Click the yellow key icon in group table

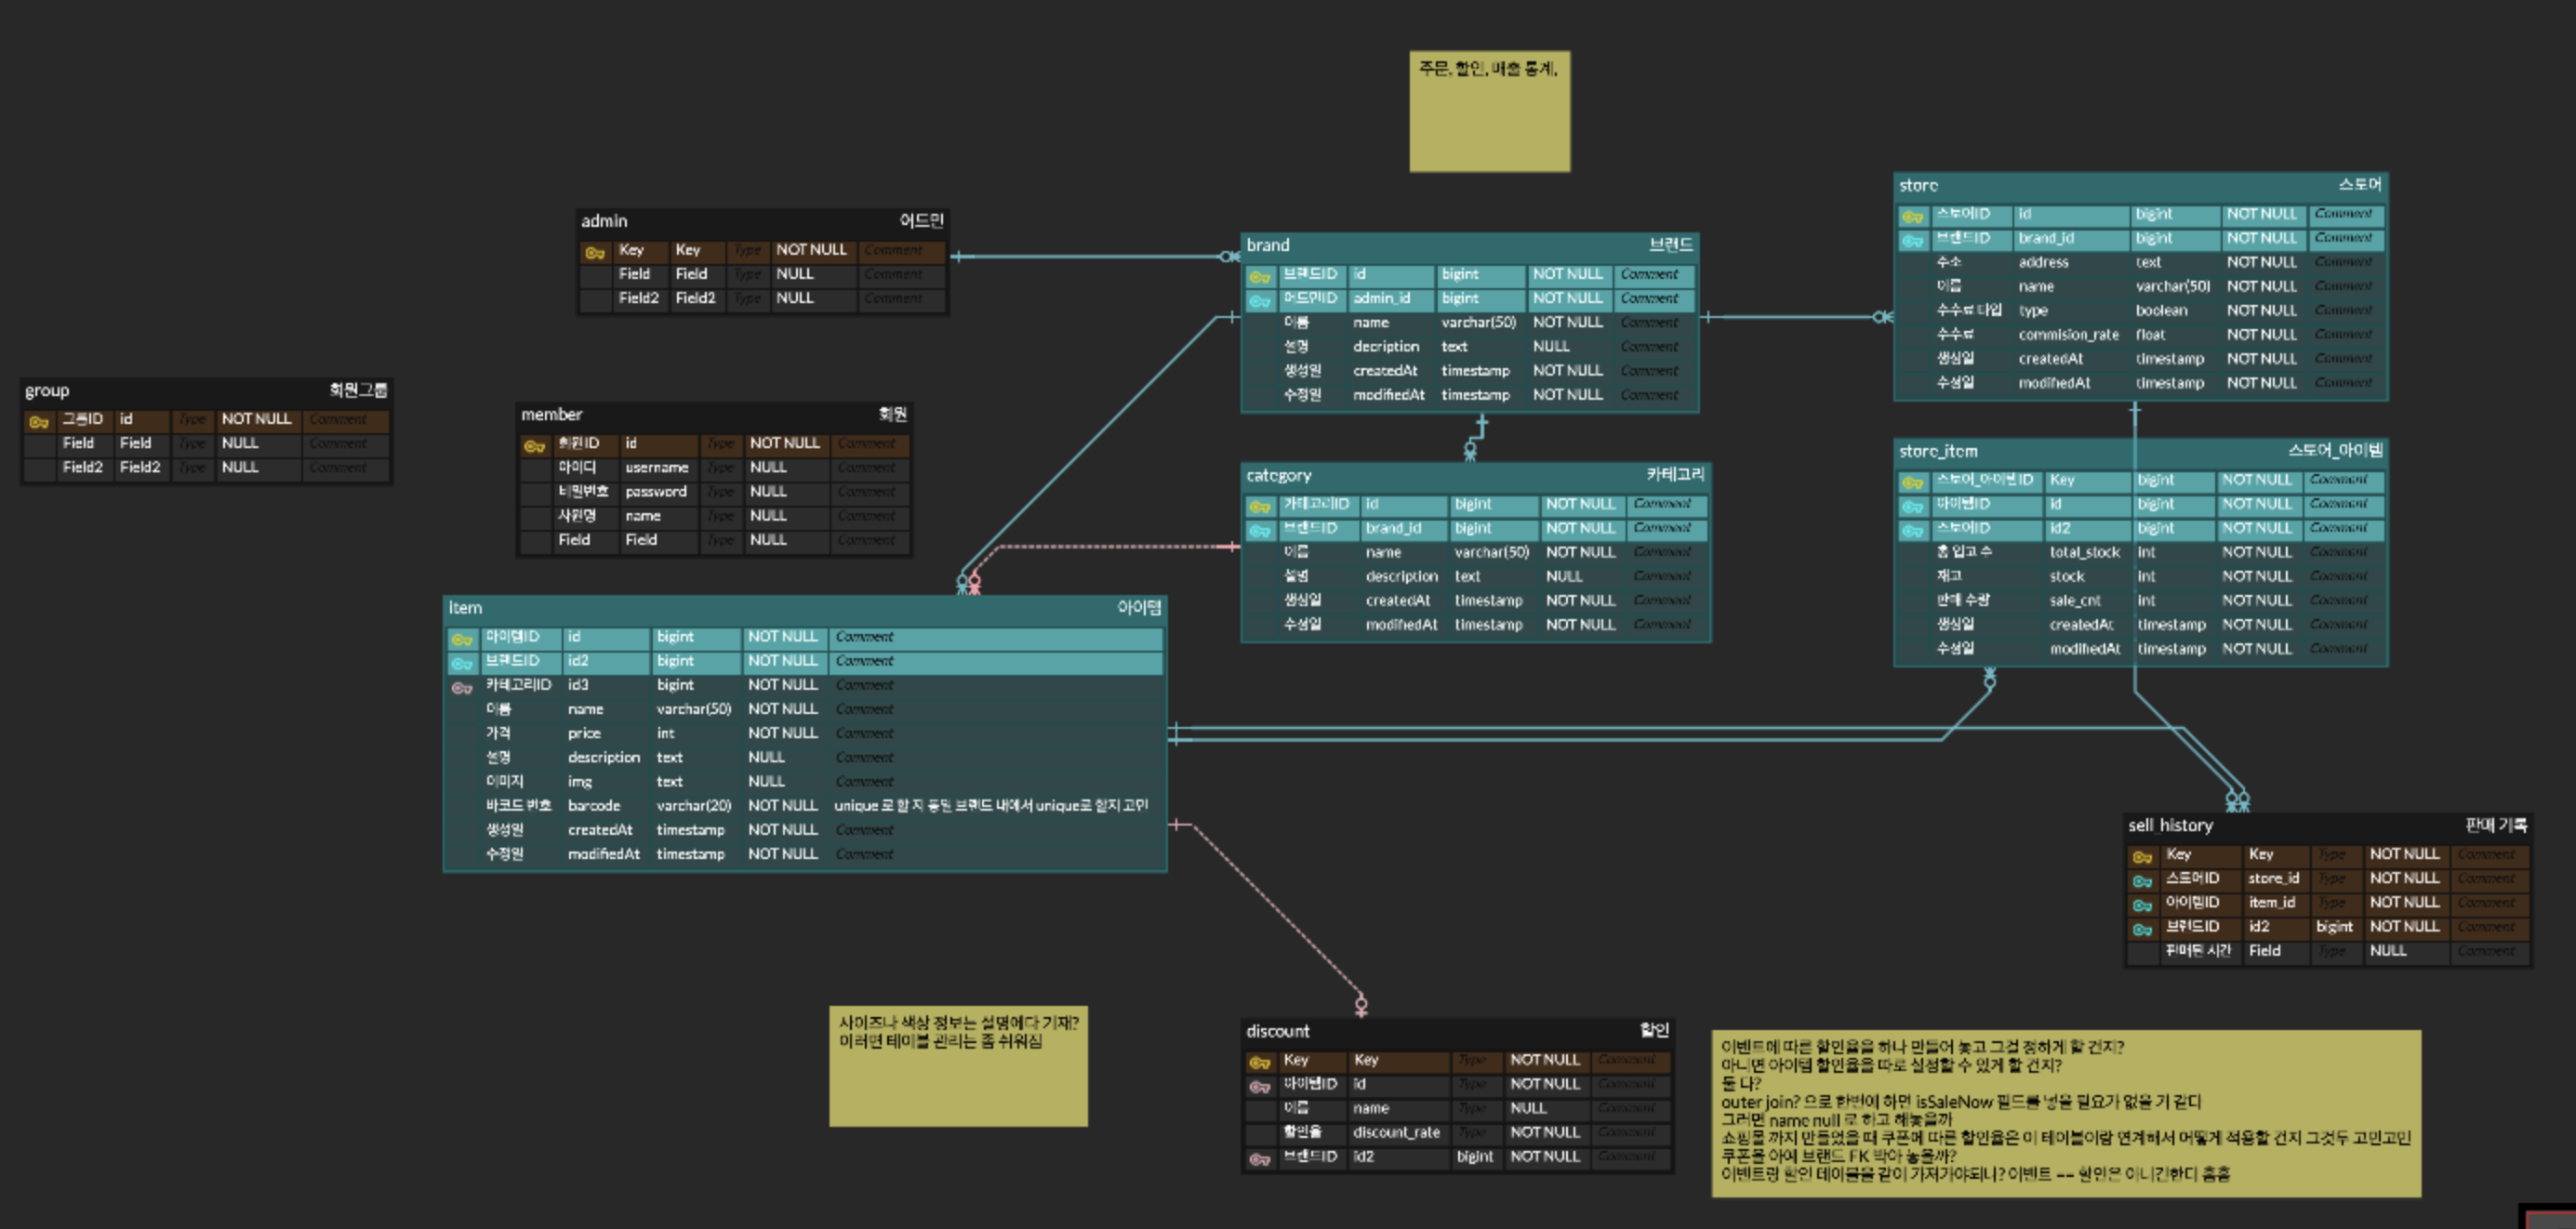39,421
